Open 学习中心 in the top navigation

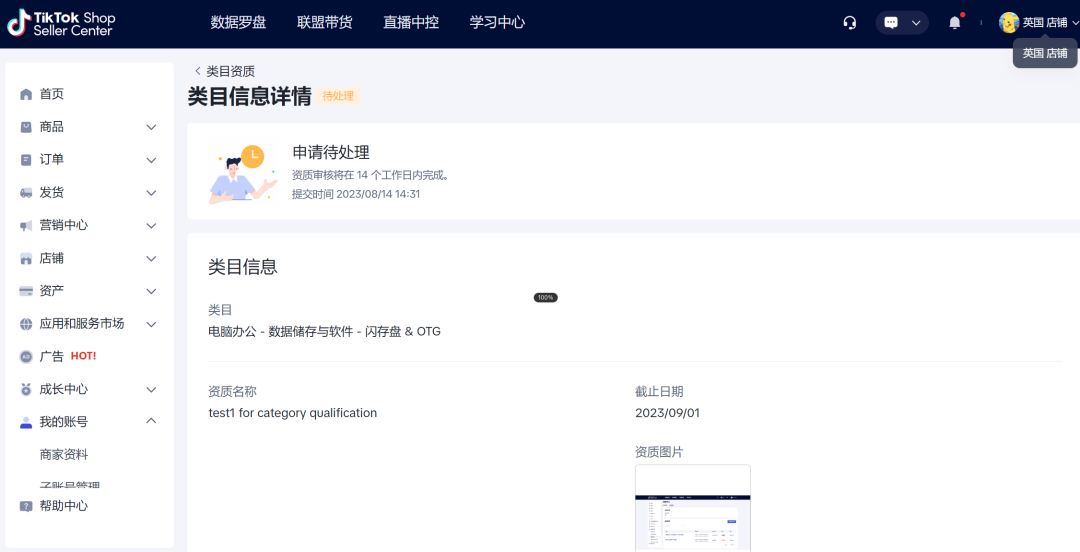pyautogui.click(x=497, y=23)
